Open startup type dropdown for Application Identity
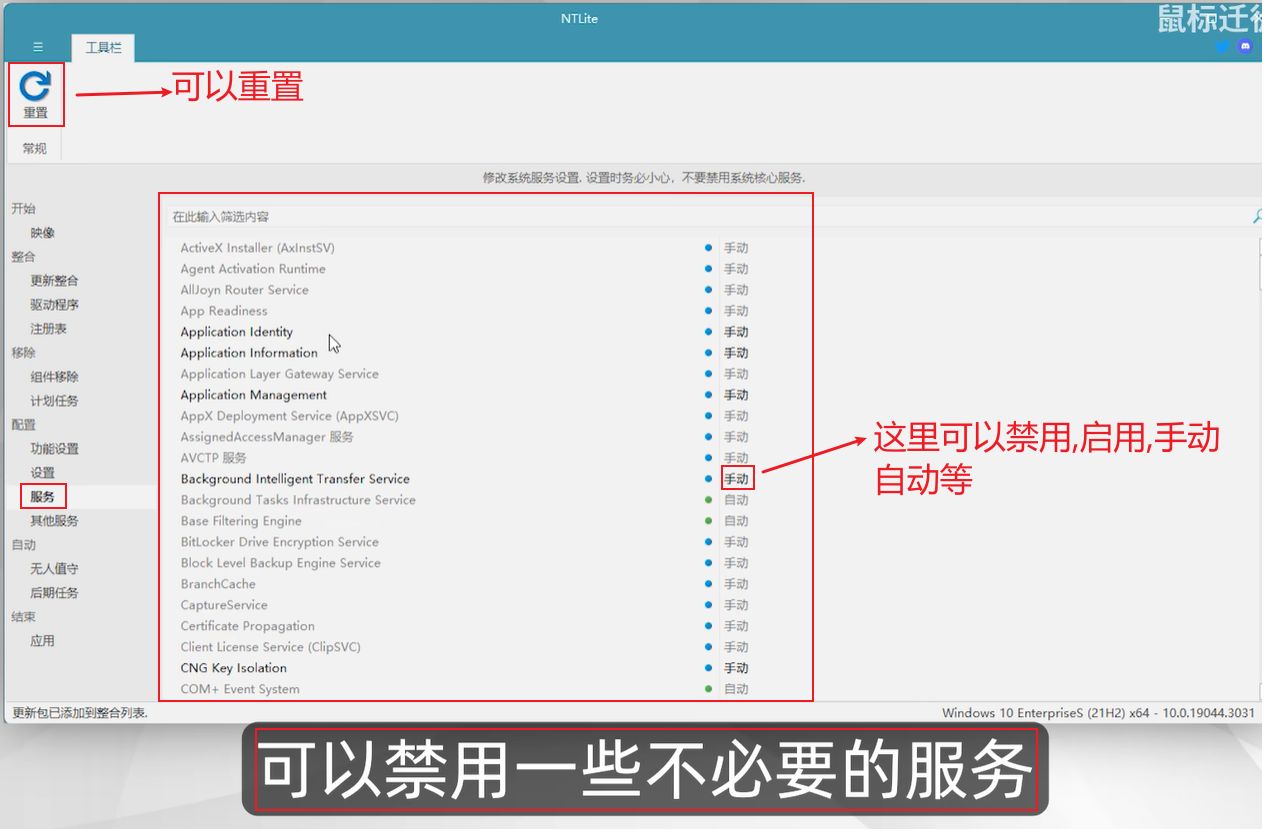This screenshot has width=1279, height=833. [x=736, y=332]
